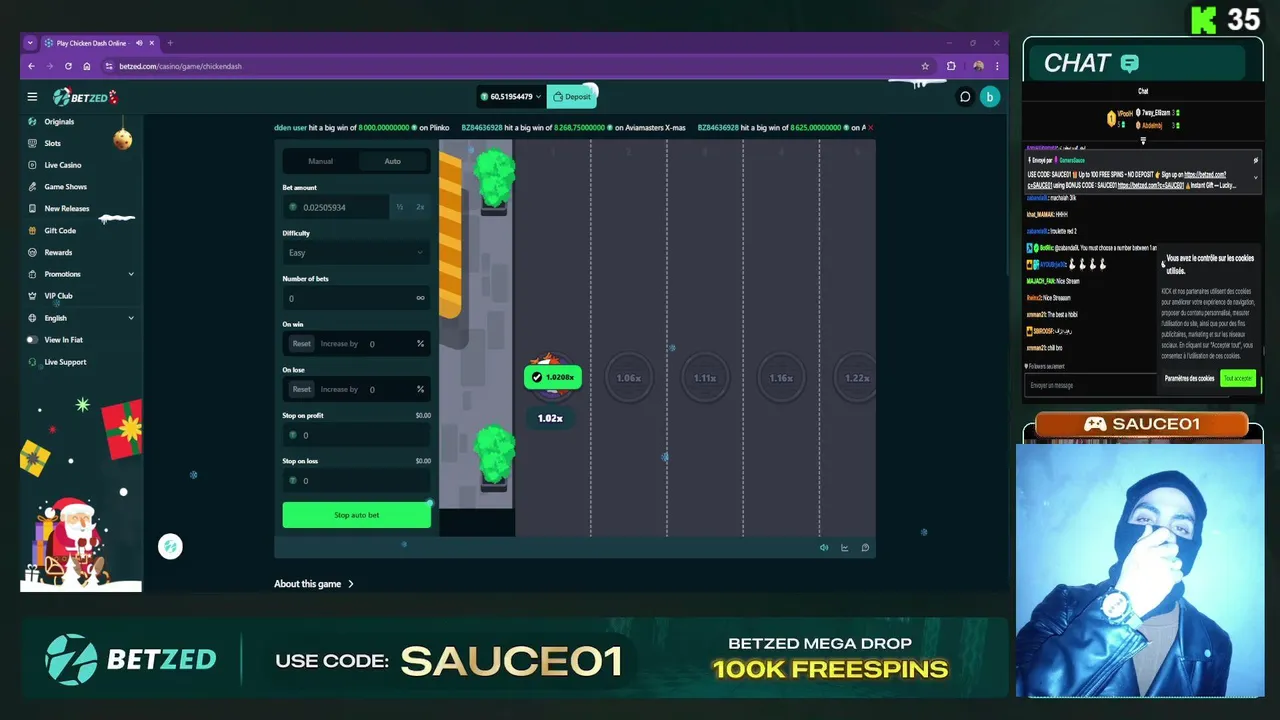Viewport: 1280px width, 720px height.
Task: Click Tout accepter cookie button
Action: click(1238, 378)
